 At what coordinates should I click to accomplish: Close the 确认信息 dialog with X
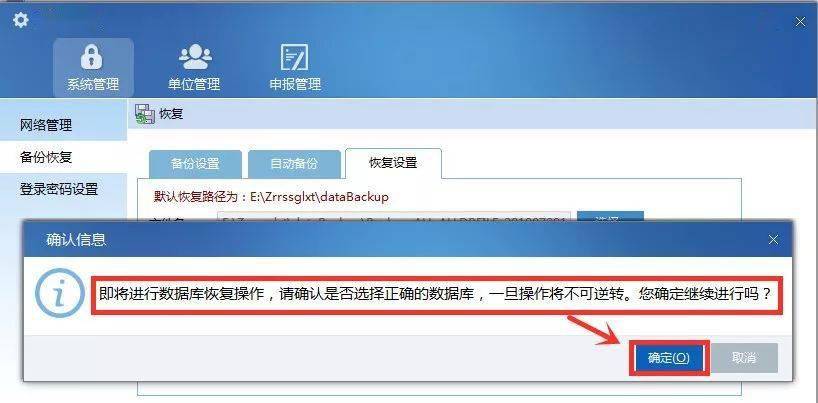773,240
